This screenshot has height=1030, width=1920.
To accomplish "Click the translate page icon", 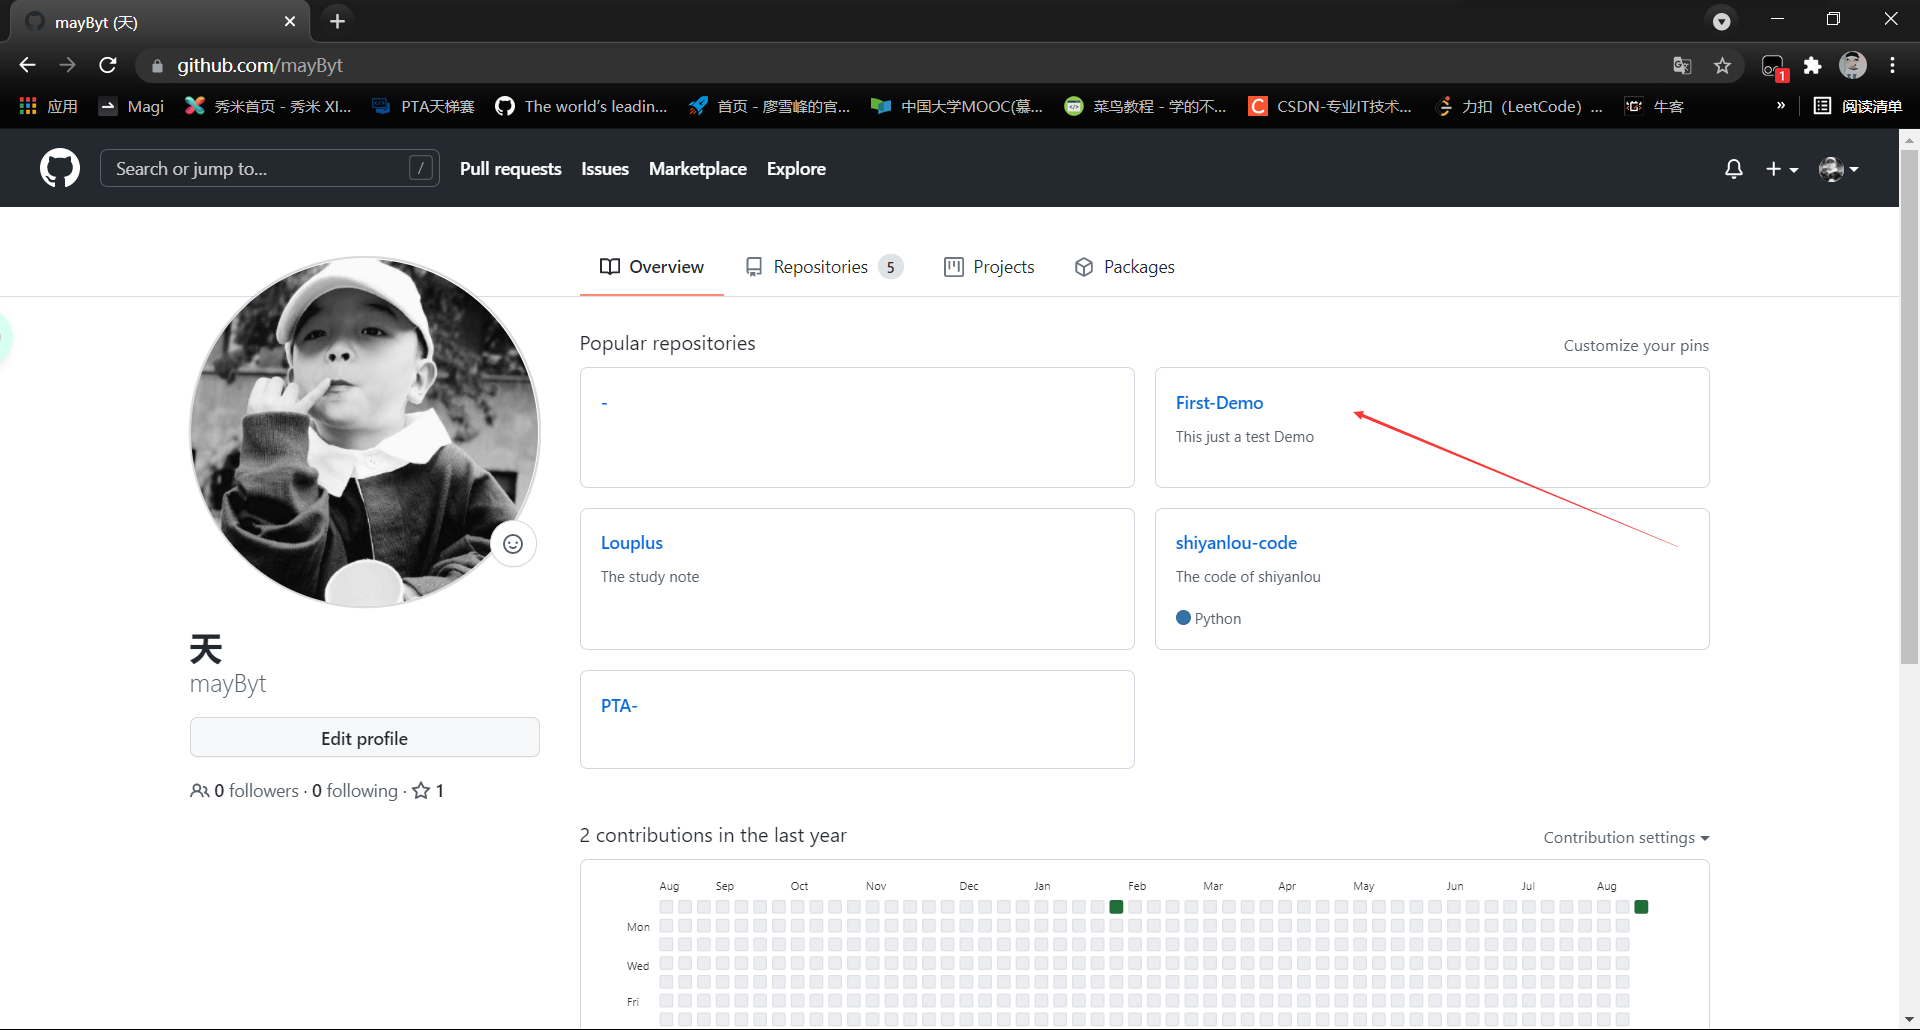I will click(1682, 65).
